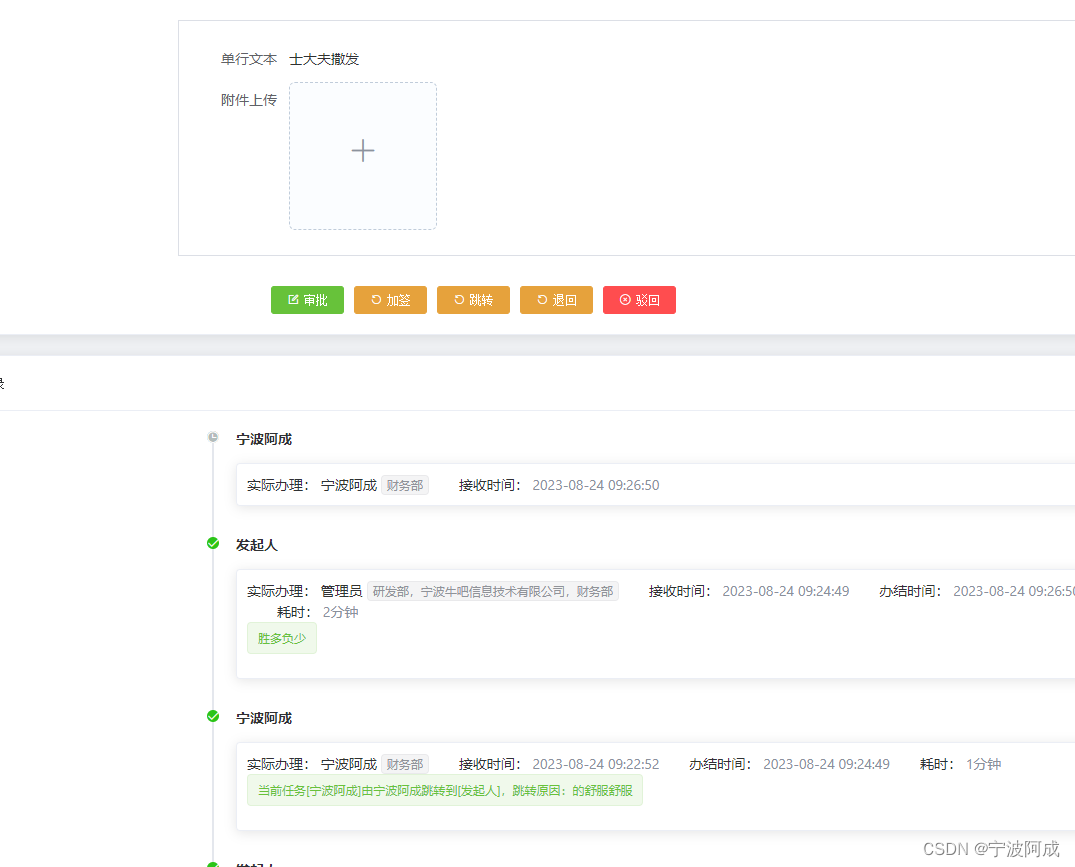Screen dimensions: 1075x867
Task: Click the clock pending icon beside 宁波阿成 node
Action: [212, 436]
